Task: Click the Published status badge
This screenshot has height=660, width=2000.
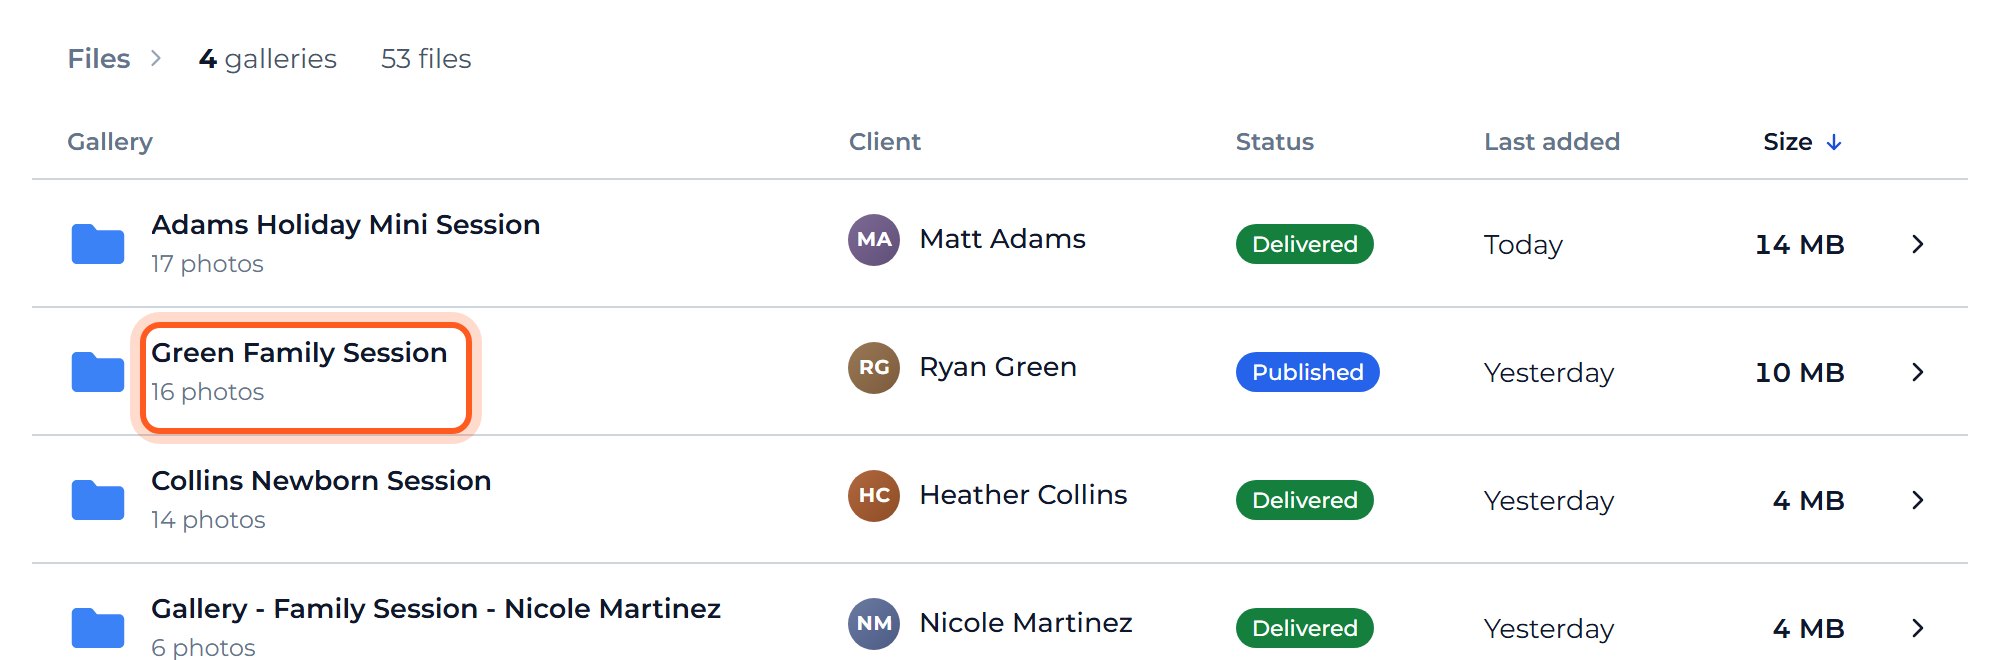Action: click(1308, 372)
